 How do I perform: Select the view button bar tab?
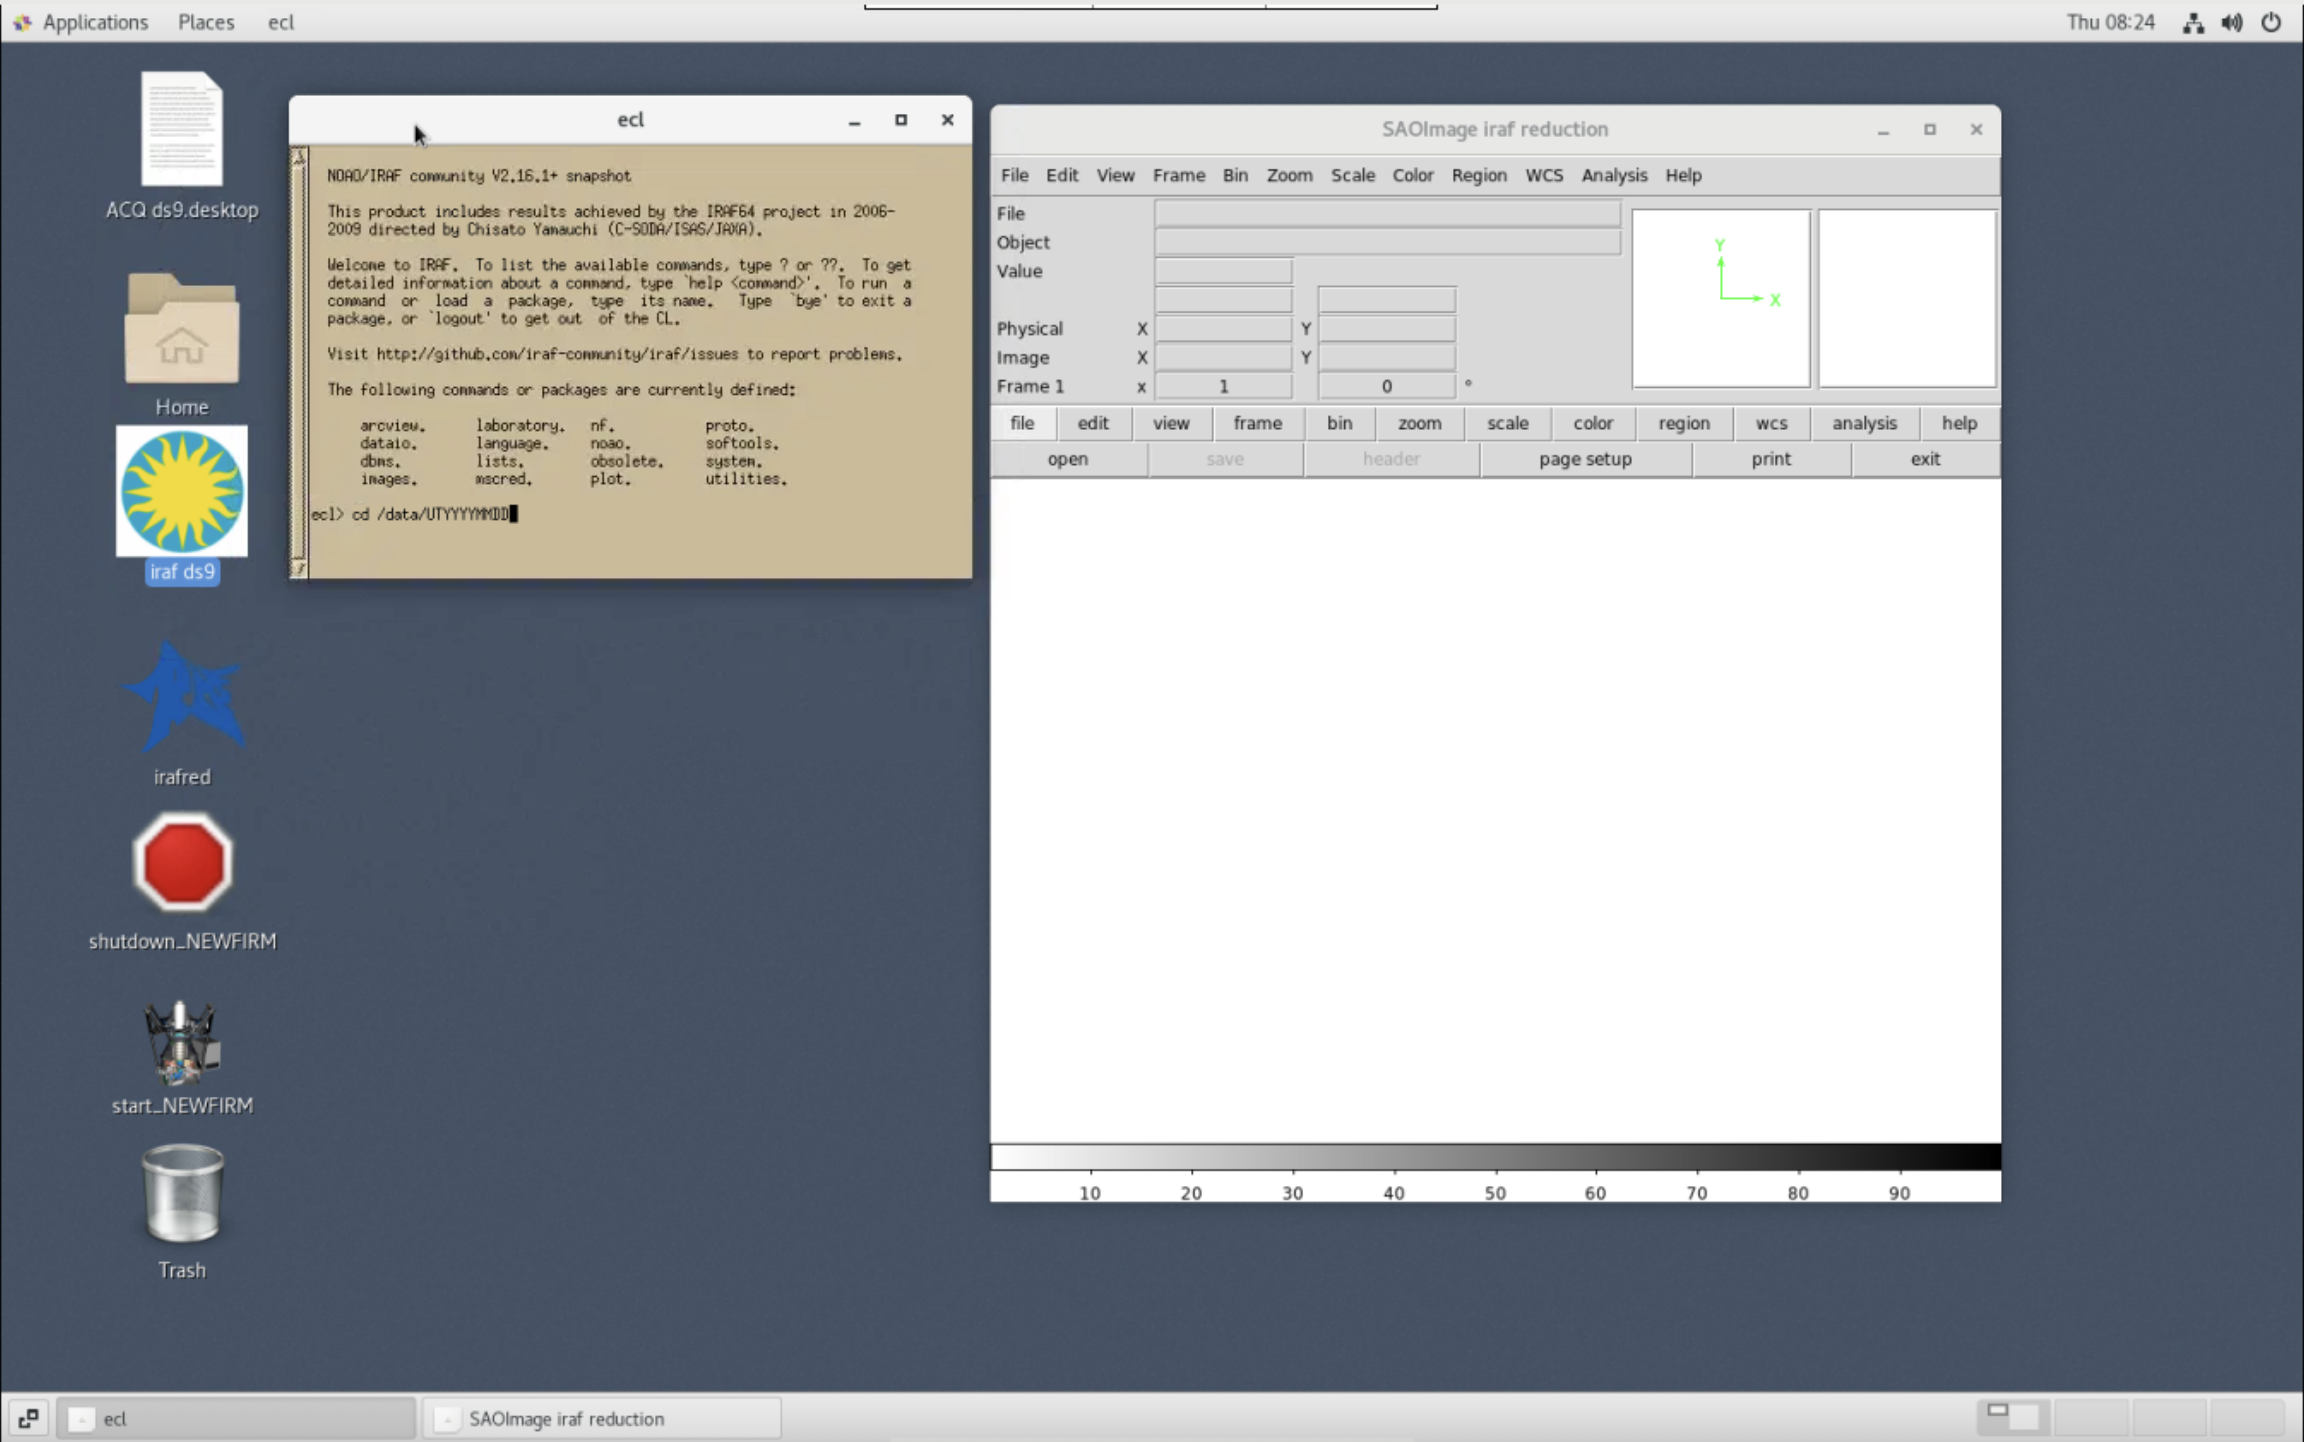pyautogui.click(x=1171, y=423)
